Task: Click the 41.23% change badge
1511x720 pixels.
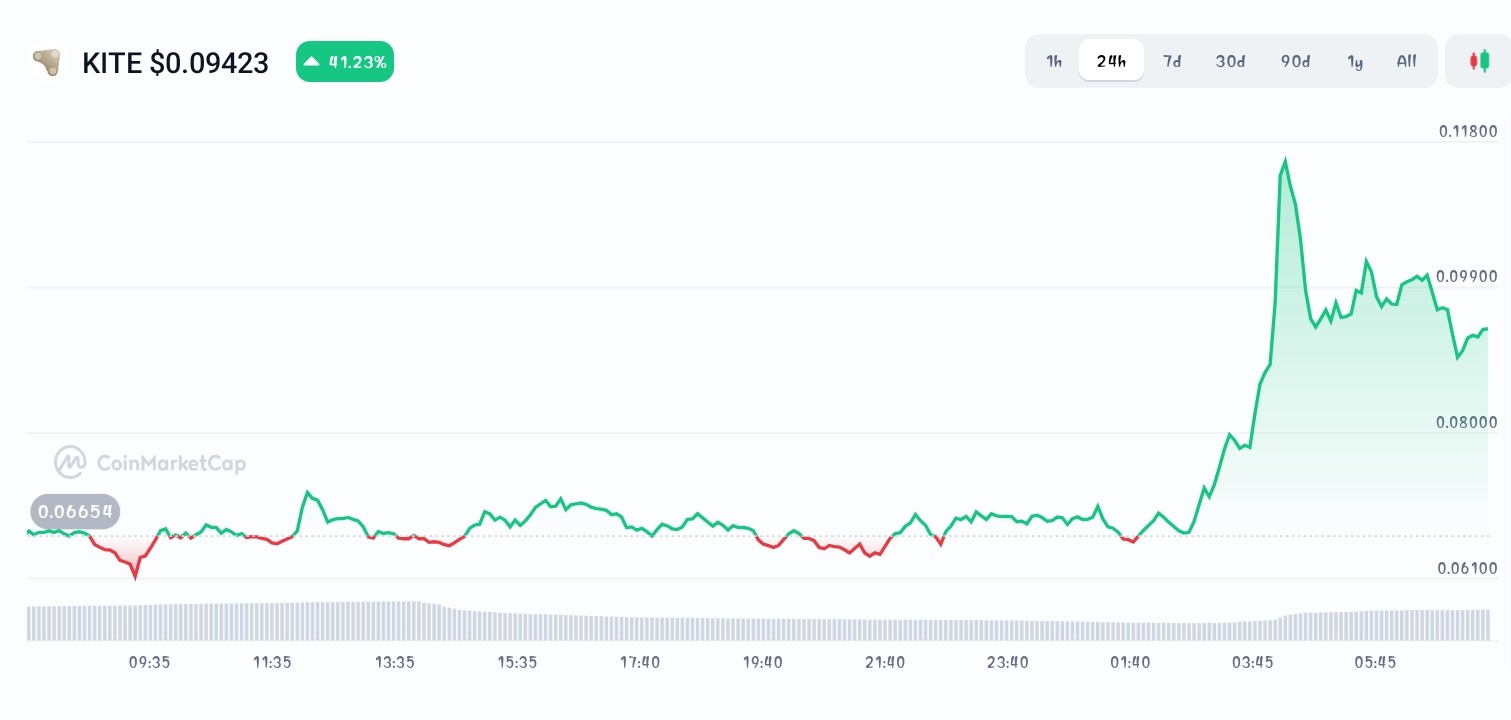Action: (345, 62)
